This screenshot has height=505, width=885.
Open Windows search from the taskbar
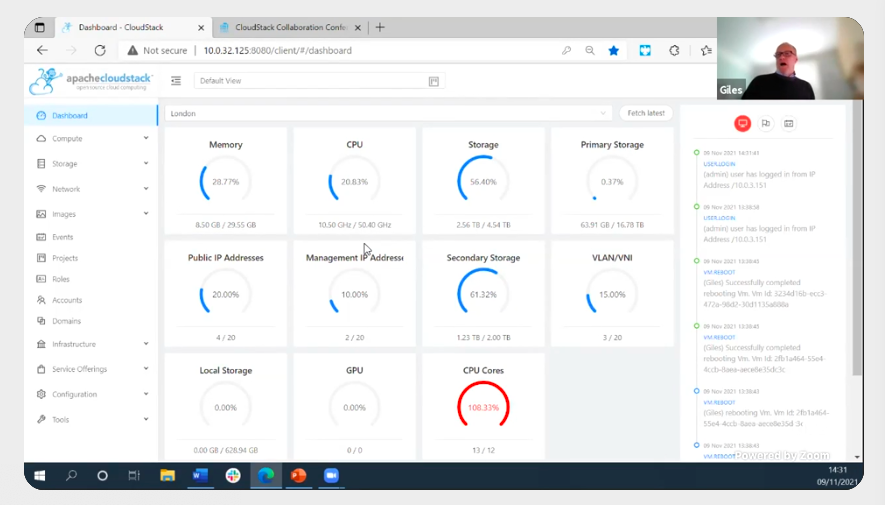click(71, 476)
